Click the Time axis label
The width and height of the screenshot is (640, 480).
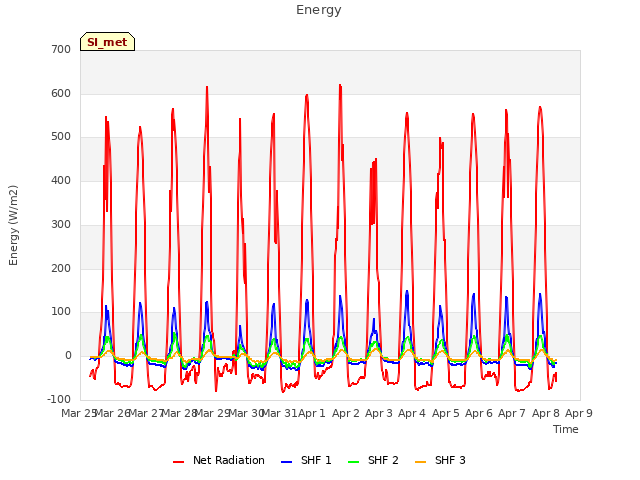coord(566,429)
